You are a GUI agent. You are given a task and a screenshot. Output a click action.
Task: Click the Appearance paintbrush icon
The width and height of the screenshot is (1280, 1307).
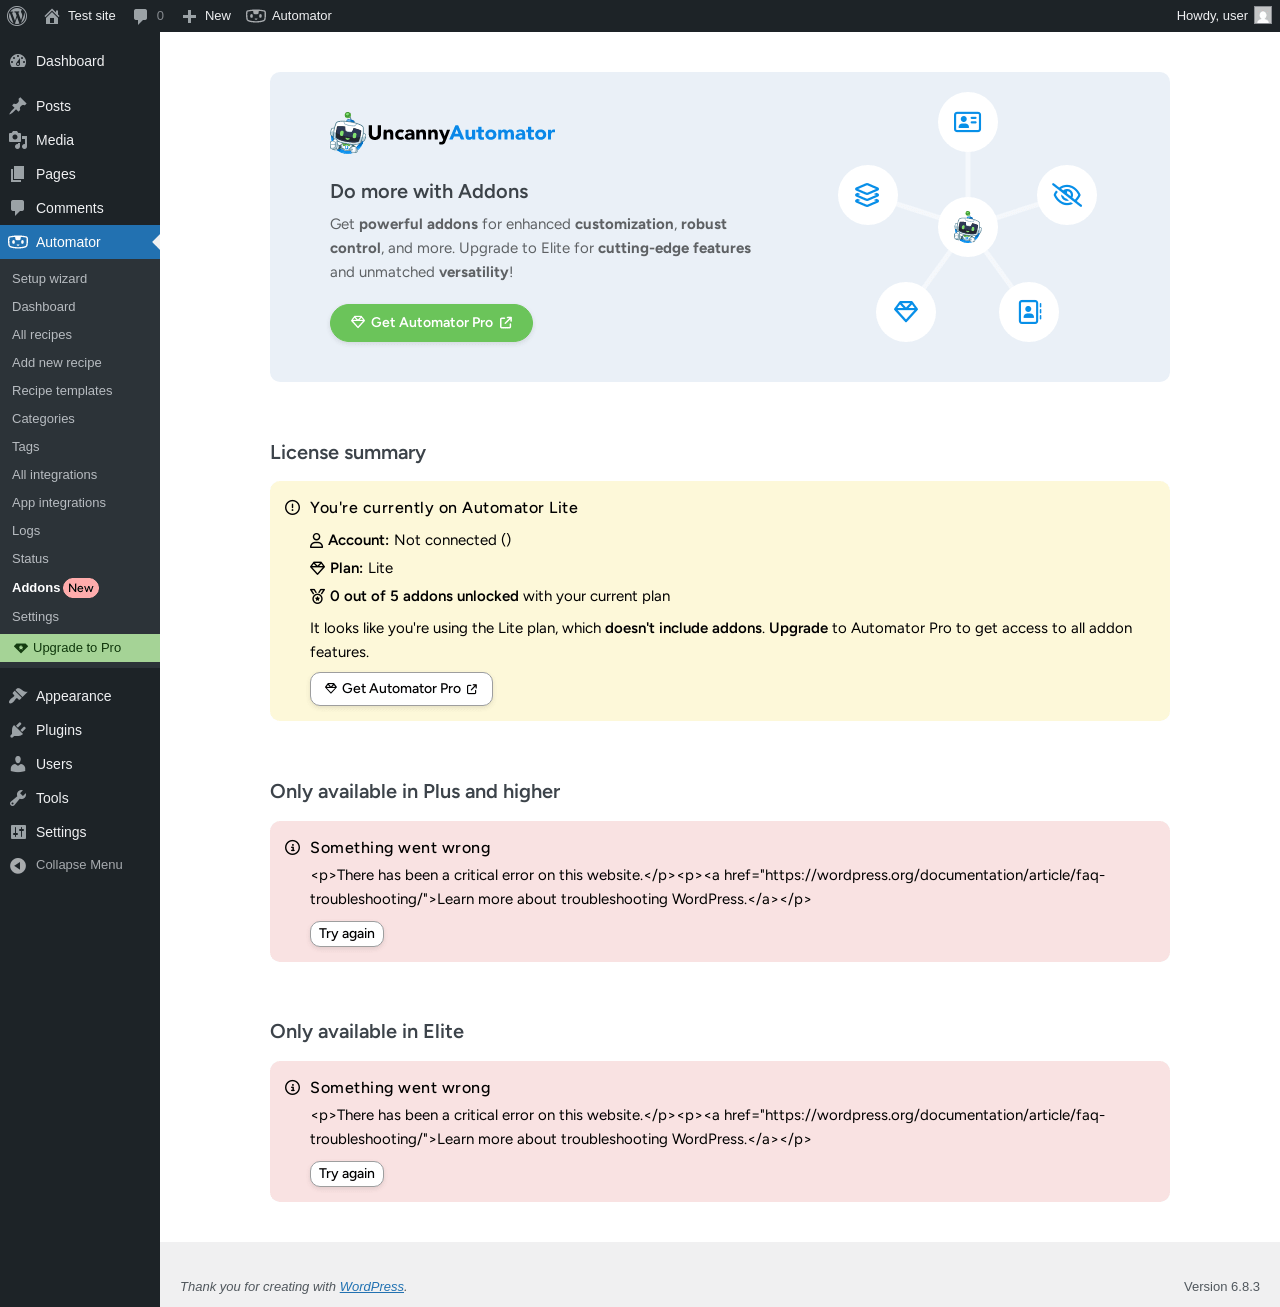(x=18, y=696)
